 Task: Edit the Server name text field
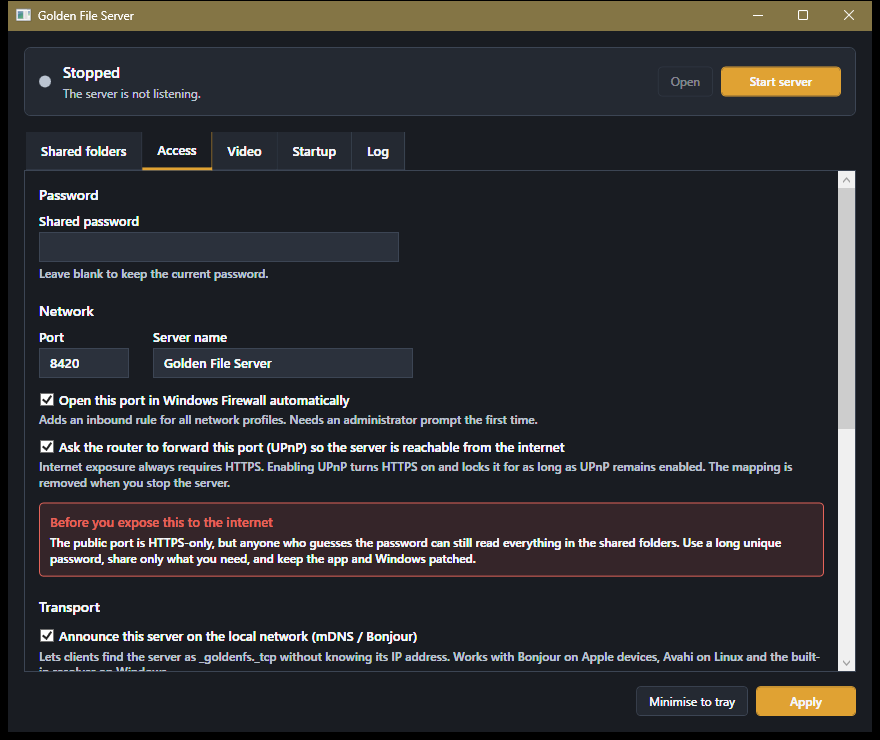pyautogui.click(x=283, y=363)
